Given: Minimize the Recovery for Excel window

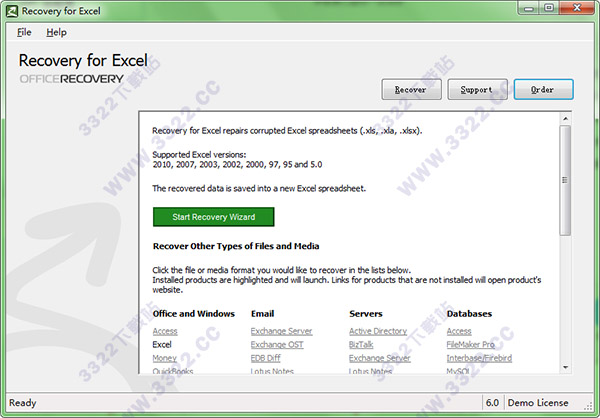Looking at the screenshot, I should tap(530, 8).
